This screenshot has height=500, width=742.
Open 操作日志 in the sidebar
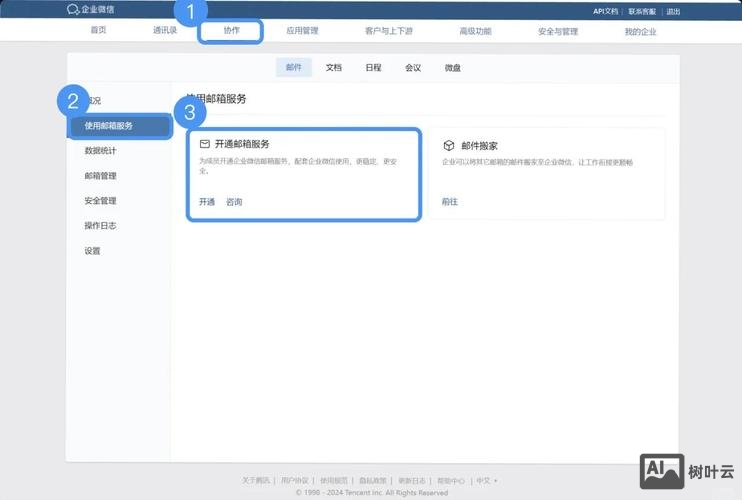point(100,225)
